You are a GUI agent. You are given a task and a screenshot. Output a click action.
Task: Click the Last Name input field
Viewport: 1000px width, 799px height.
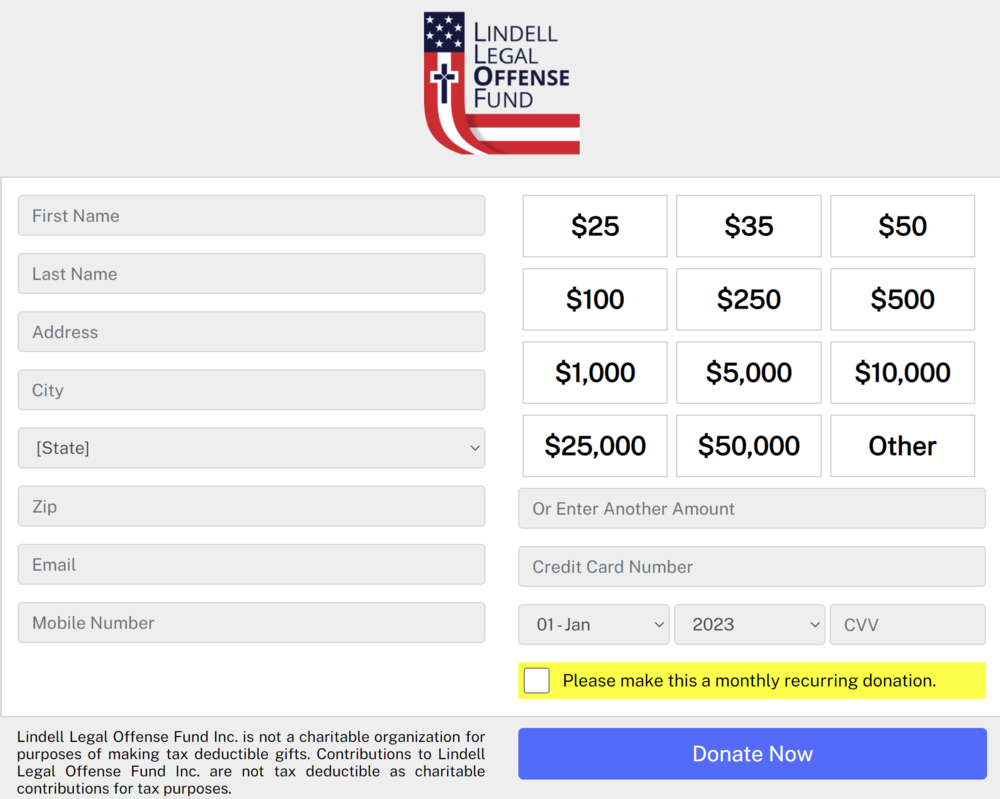[251, 274]
